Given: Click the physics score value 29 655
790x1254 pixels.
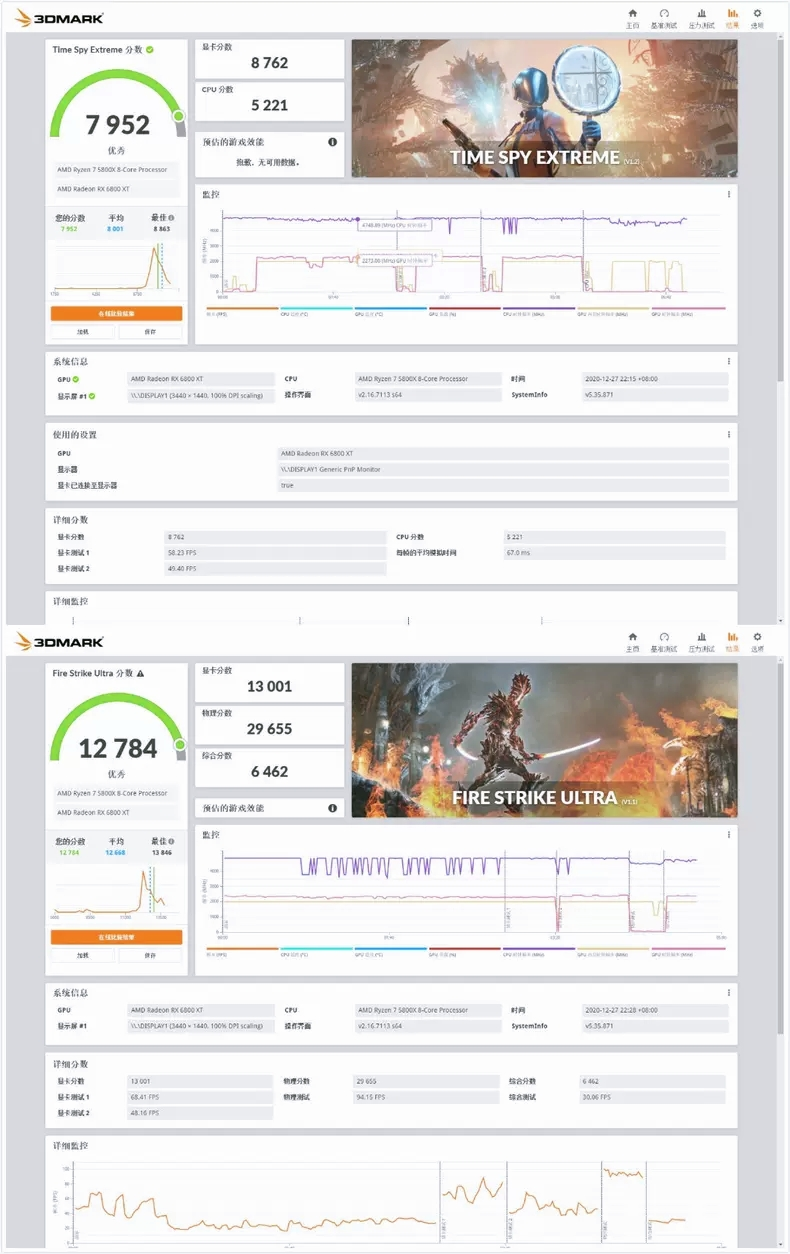Looking at the screenshot, I should 269,728.
